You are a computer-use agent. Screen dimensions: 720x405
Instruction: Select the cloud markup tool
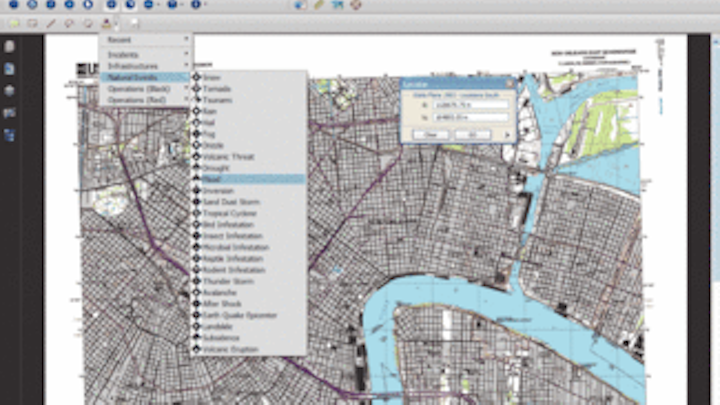69,23
